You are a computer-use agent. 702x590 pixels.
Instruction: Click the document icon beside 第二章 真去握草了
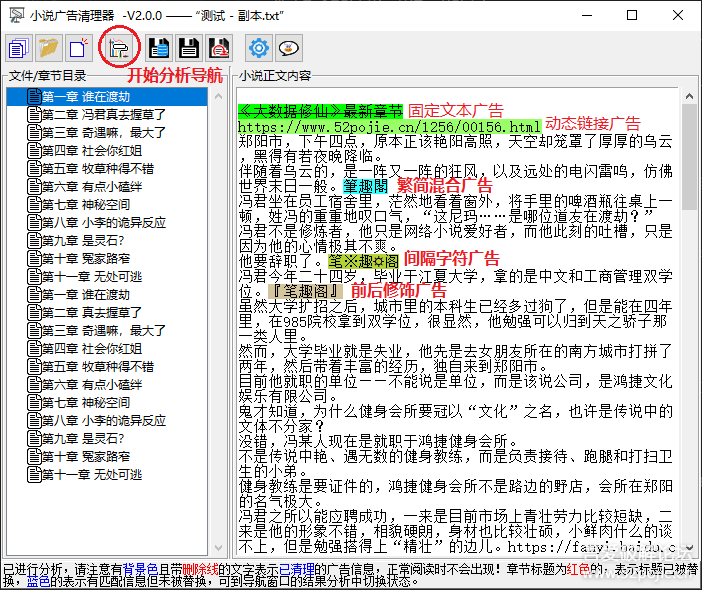34,312
